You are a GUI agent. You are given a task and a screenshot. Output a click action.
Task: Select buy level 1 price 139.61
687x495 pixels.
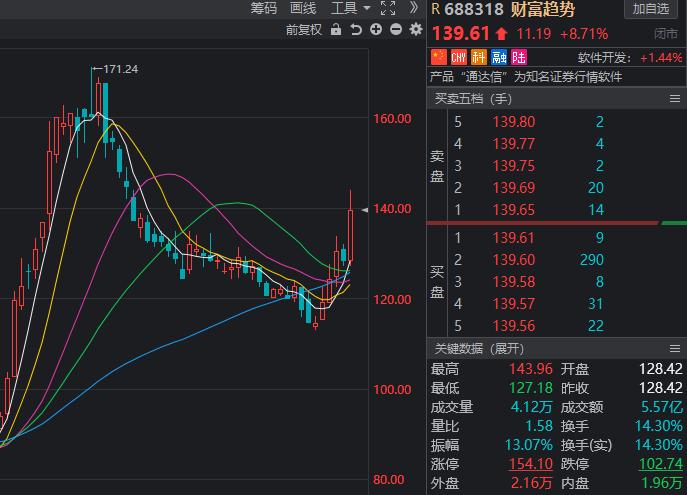pos(514,238)
